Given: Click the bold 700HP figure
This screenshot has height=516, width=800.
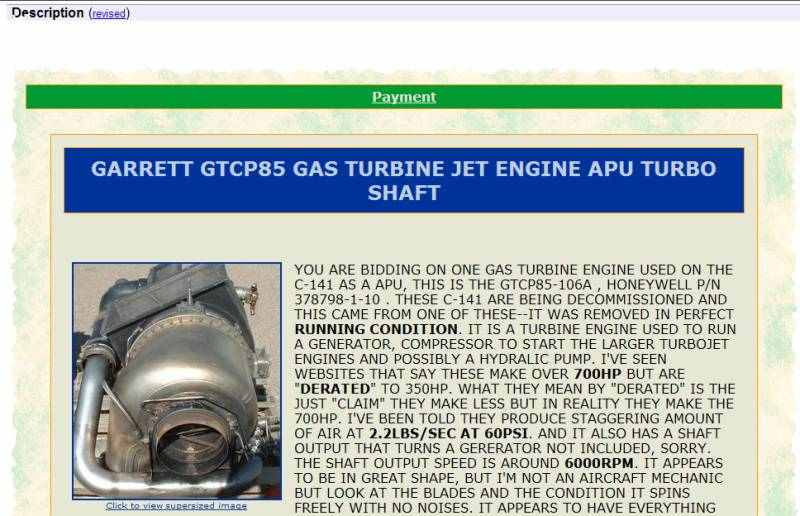Looking at the screenshot, I should [597, 374].
